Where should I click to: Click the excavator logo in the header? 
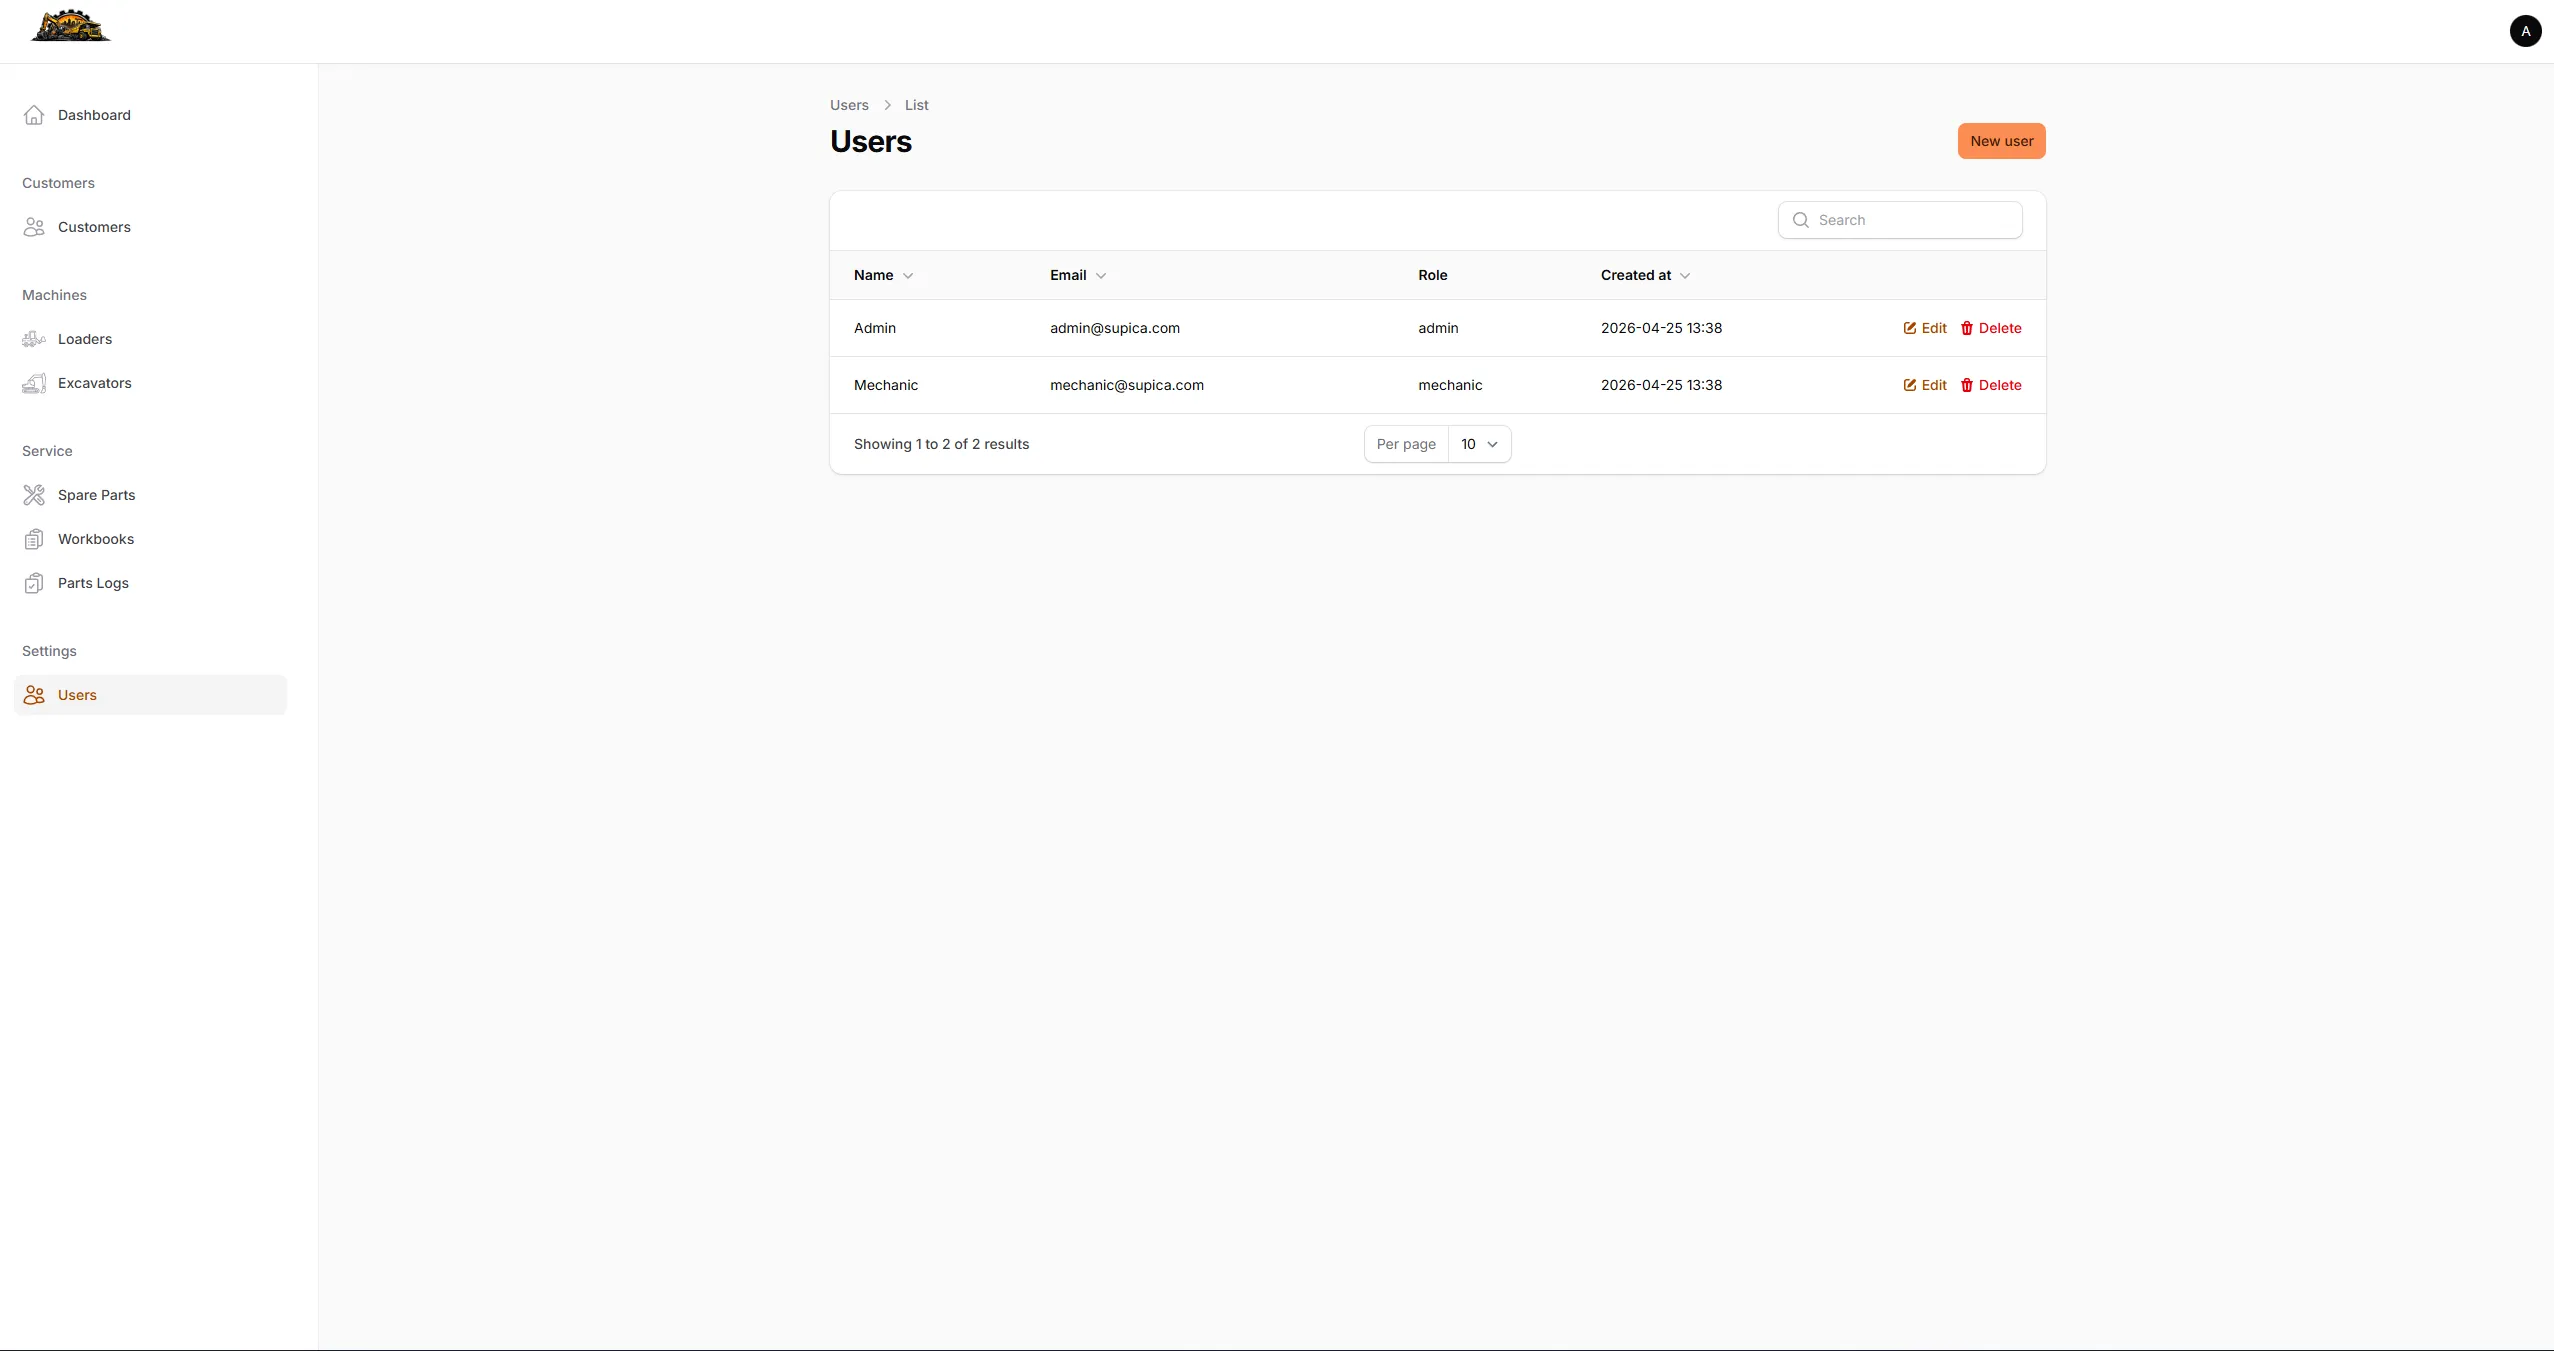(71, 26)
